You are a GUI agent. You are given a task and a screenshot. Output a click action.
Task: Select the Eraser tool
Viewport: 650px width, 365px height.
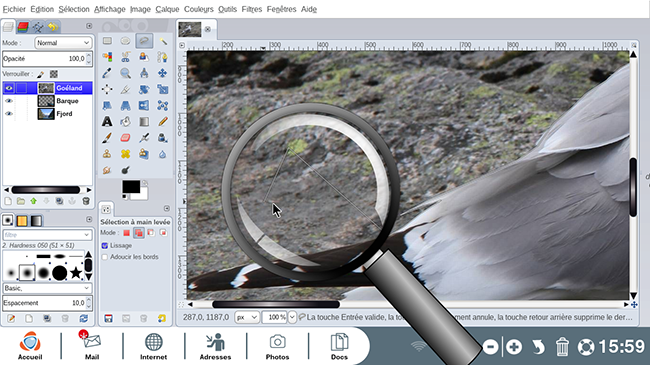[x=125, y=138]
